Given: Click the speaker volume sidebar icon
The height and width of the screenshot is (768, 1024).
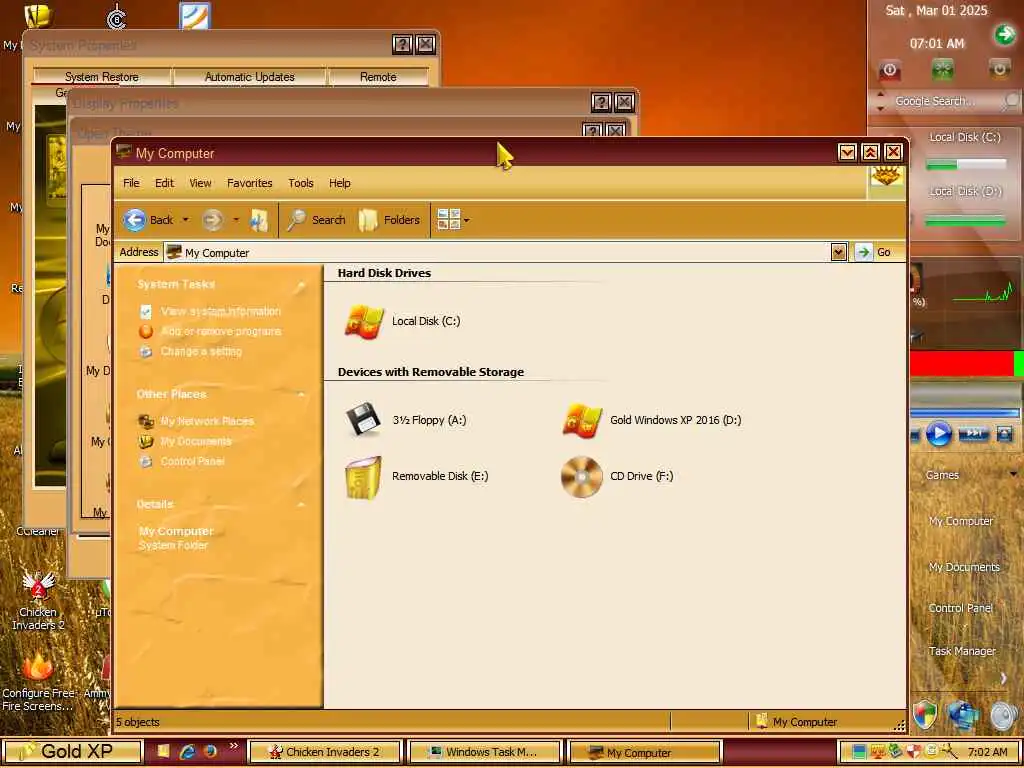Looking at the screenshot, I should pyautogui.click(x=1003, y=715).
